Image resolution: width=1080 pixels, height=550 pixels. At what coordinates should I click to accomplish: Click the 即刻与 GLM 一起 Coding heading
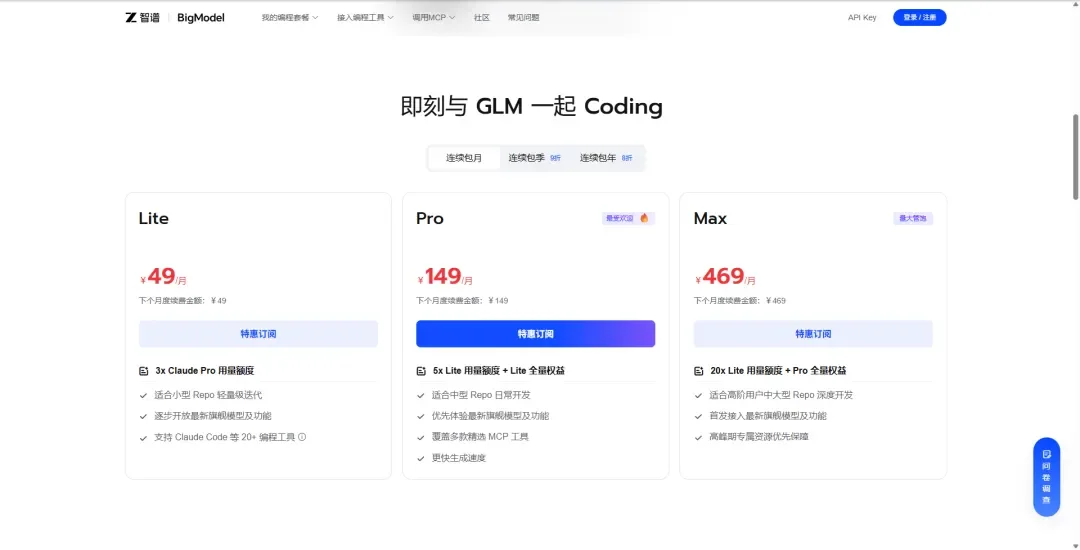532,107
